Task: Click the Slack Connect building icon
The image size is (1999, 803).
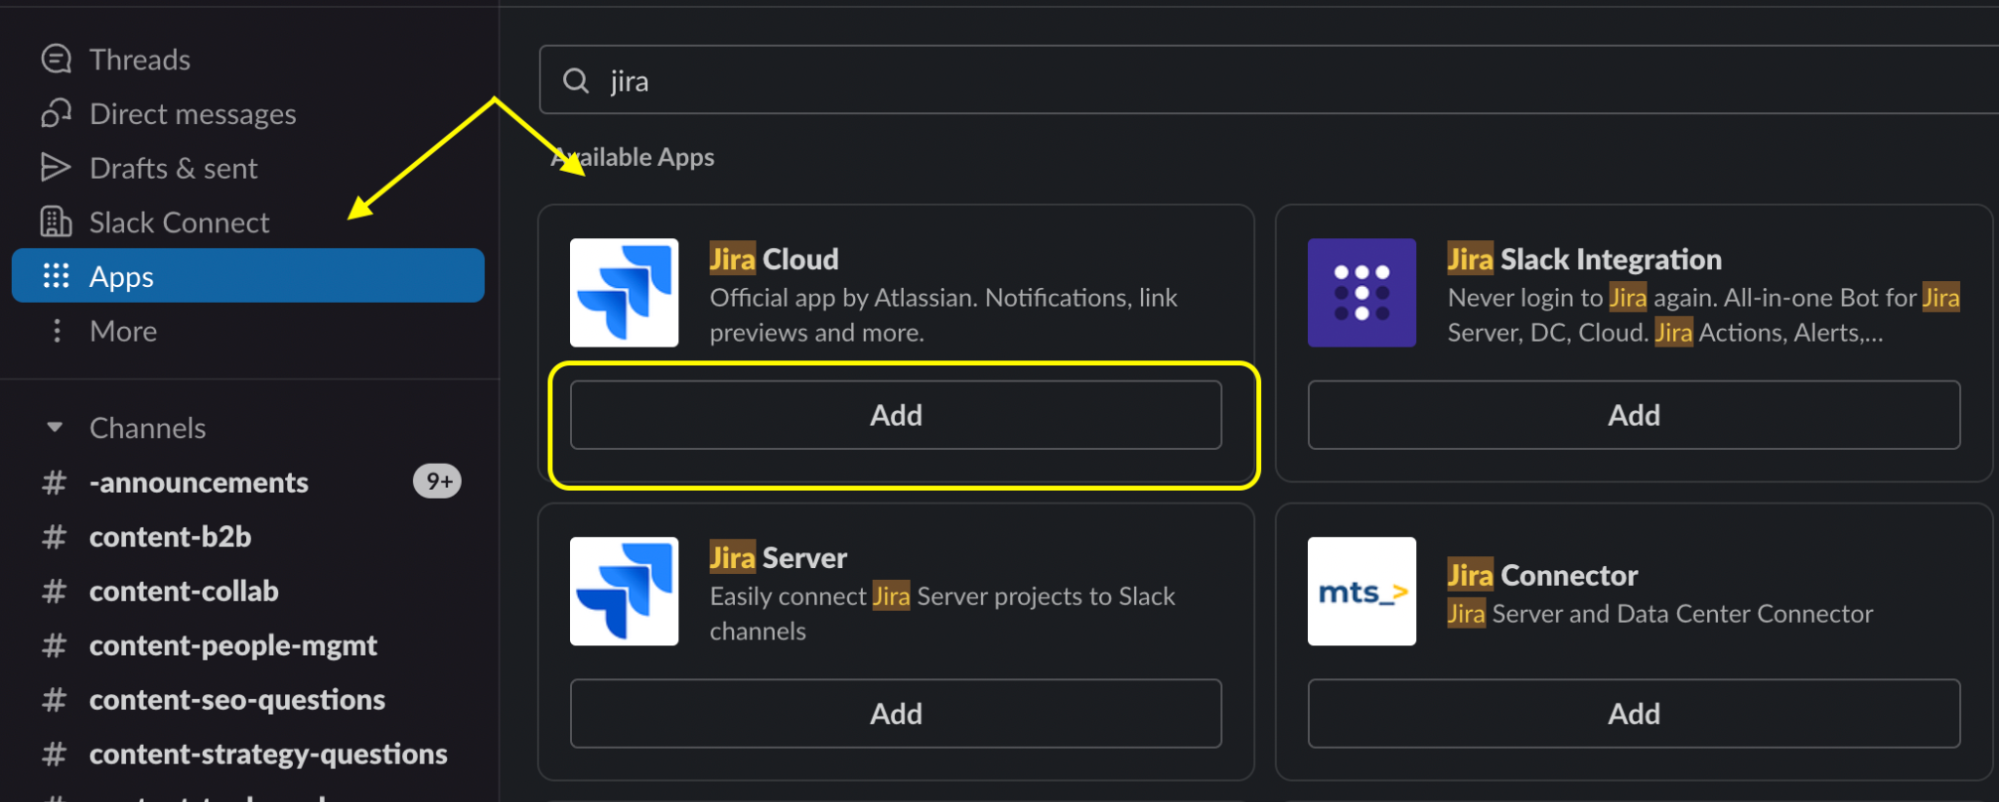Action: coord(56,222)
